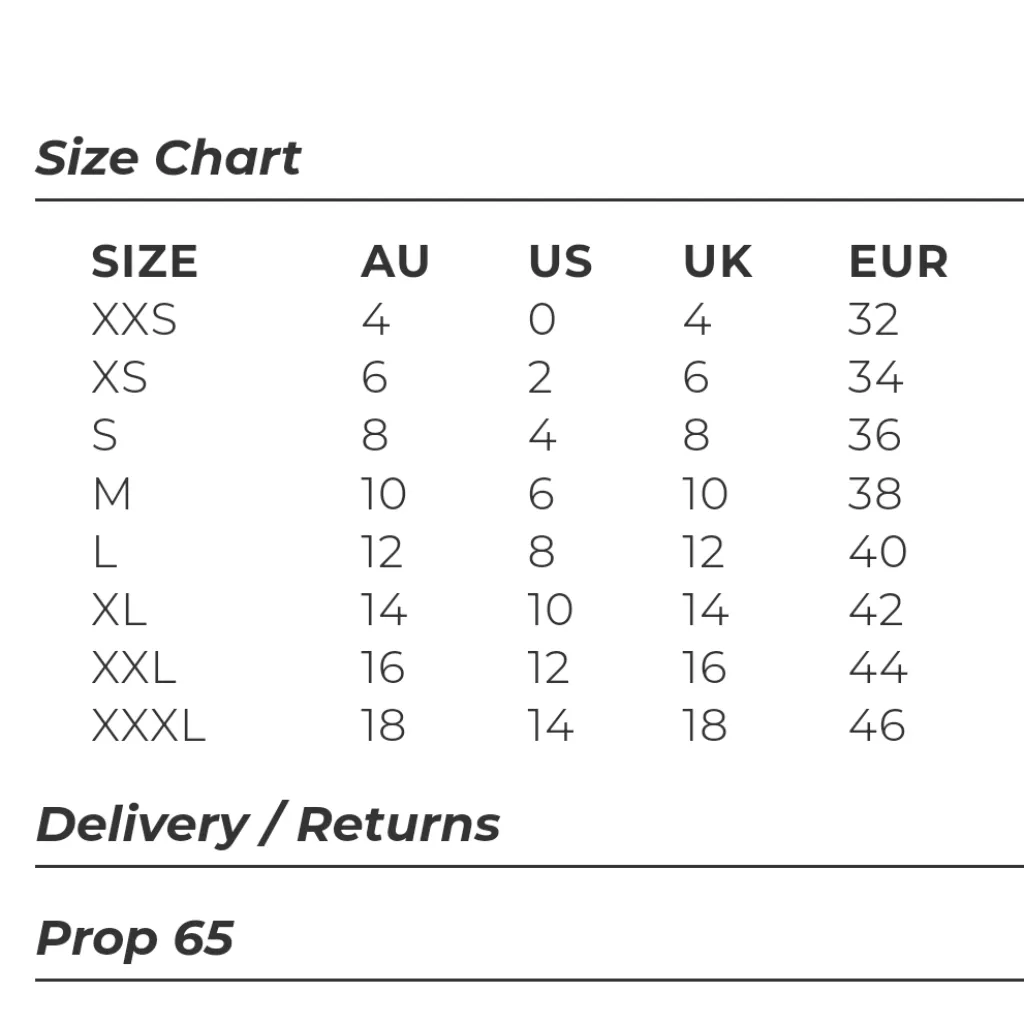Click the M size row label

click(x=111, y=494)
